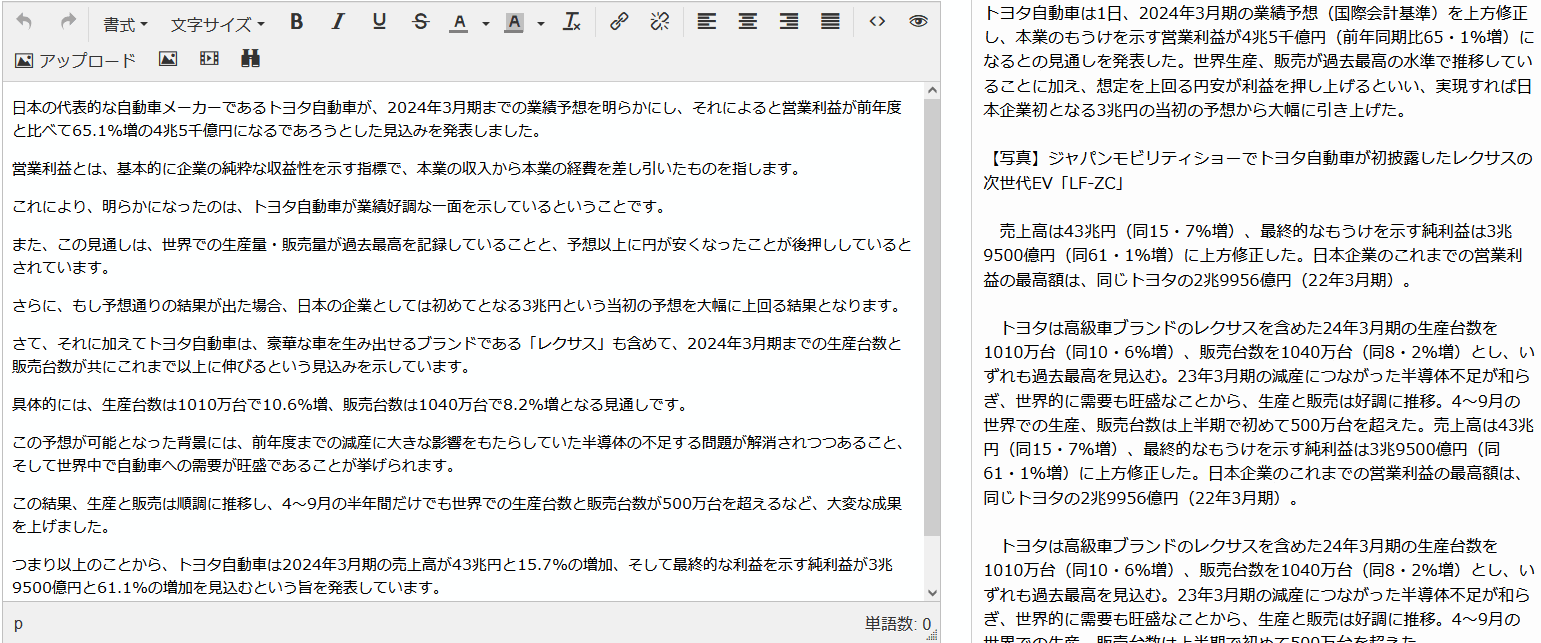Viewport: 1541px width, 643px height.
Task: Toggle strikethrough formatting
Action: point(420,22)
